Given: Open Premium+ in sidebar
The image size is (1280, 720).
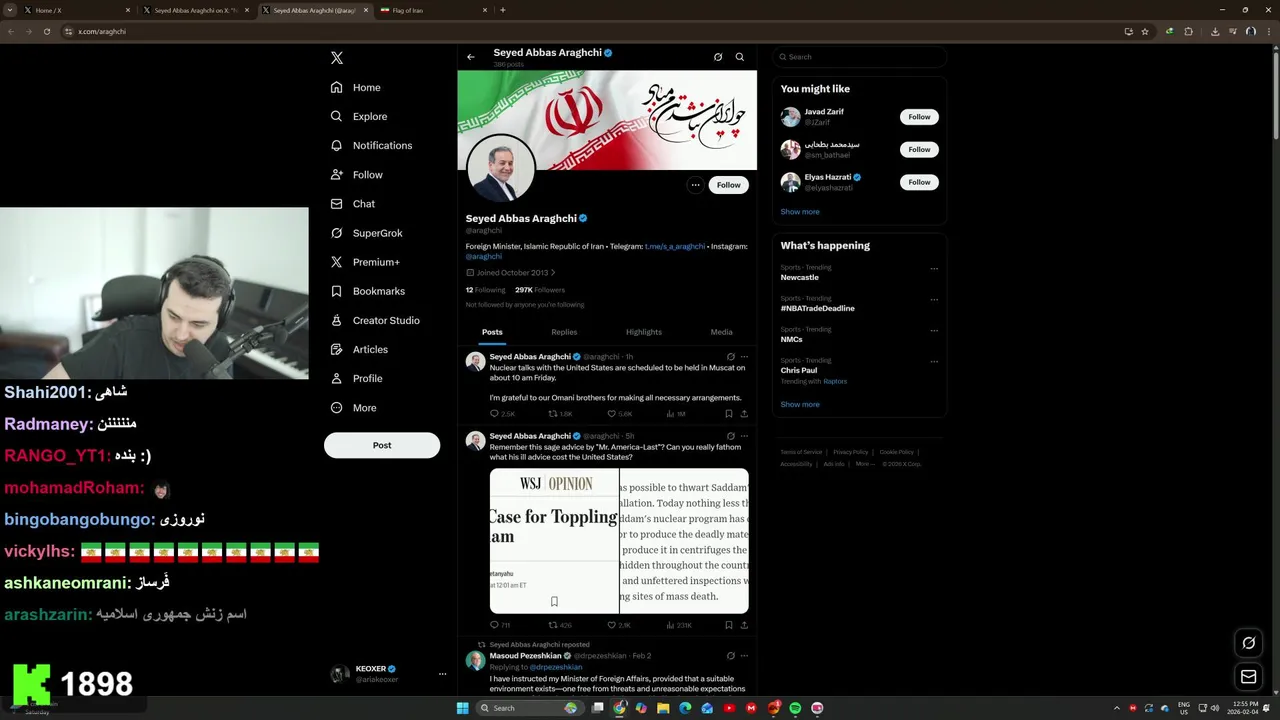Looking at the screenshot, I should pos(365,262).
